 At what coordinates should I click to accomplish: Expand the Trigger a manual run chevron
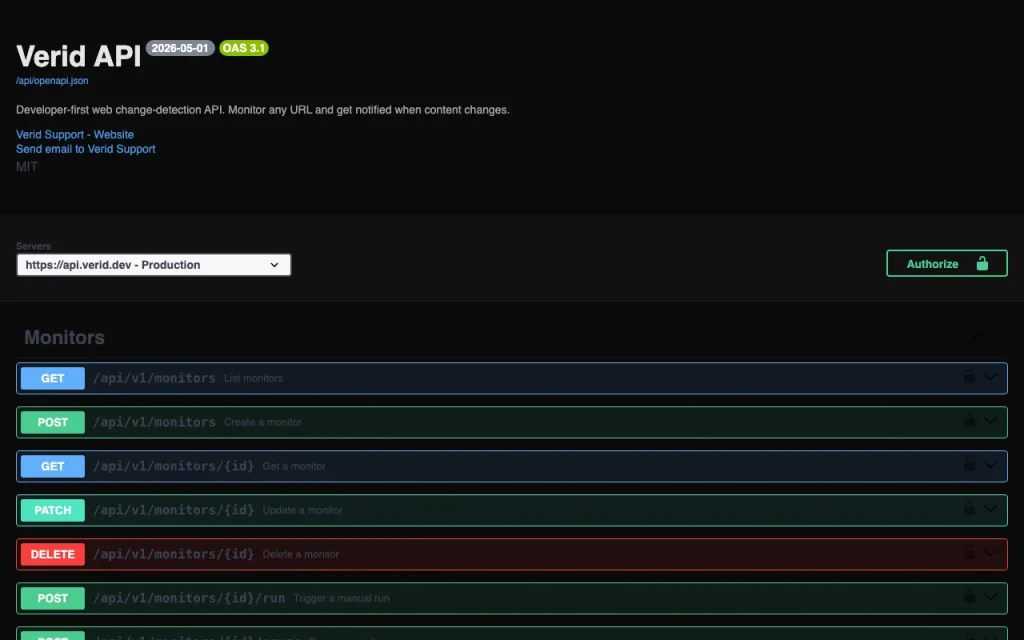[x=991, y=597]
